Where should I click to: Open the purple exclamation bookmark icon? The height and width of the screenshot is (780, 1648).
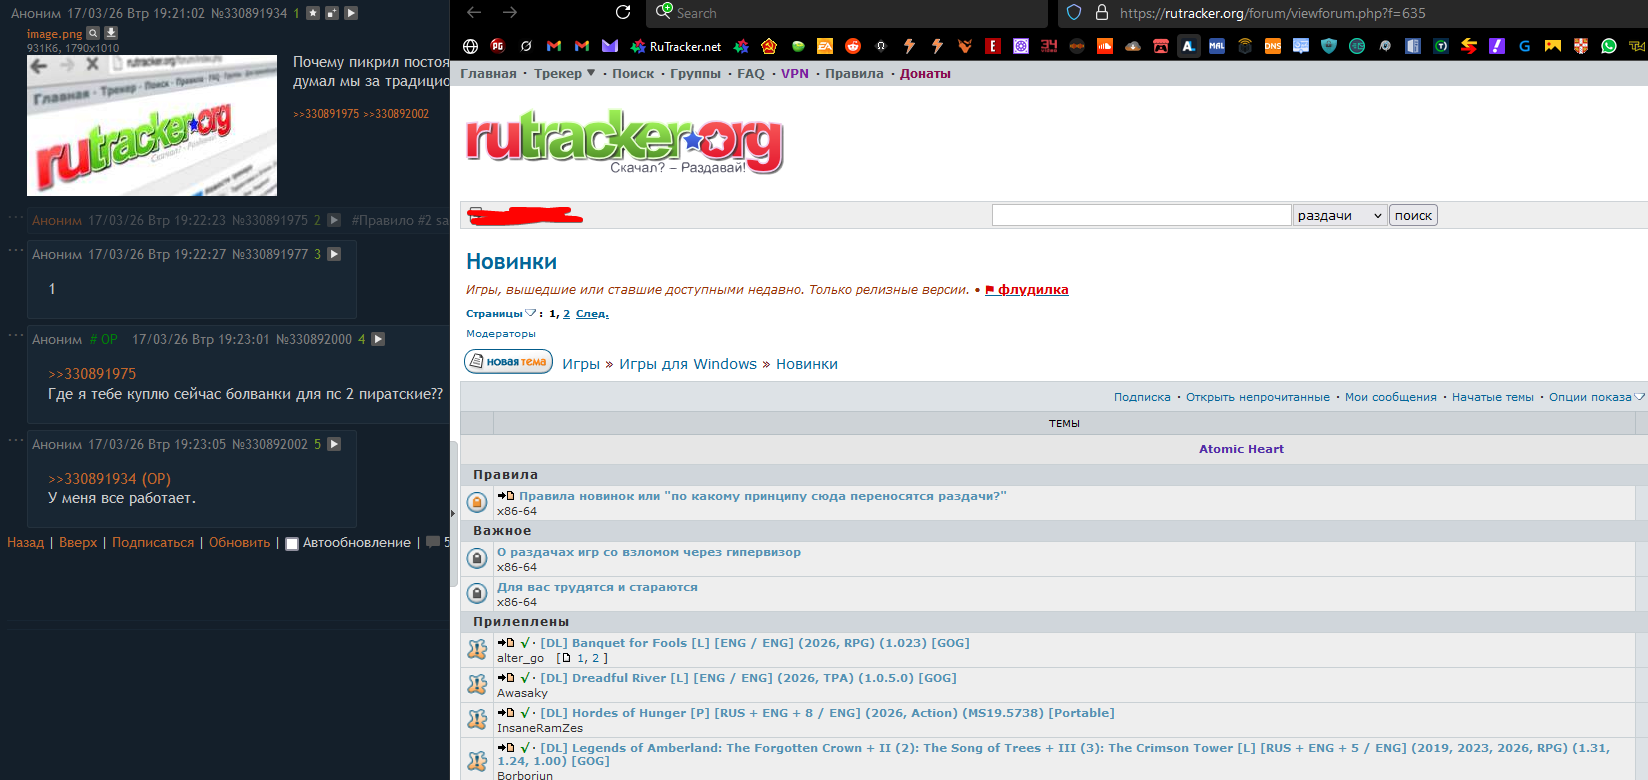pyautogui.click(x=1497, y=46)
